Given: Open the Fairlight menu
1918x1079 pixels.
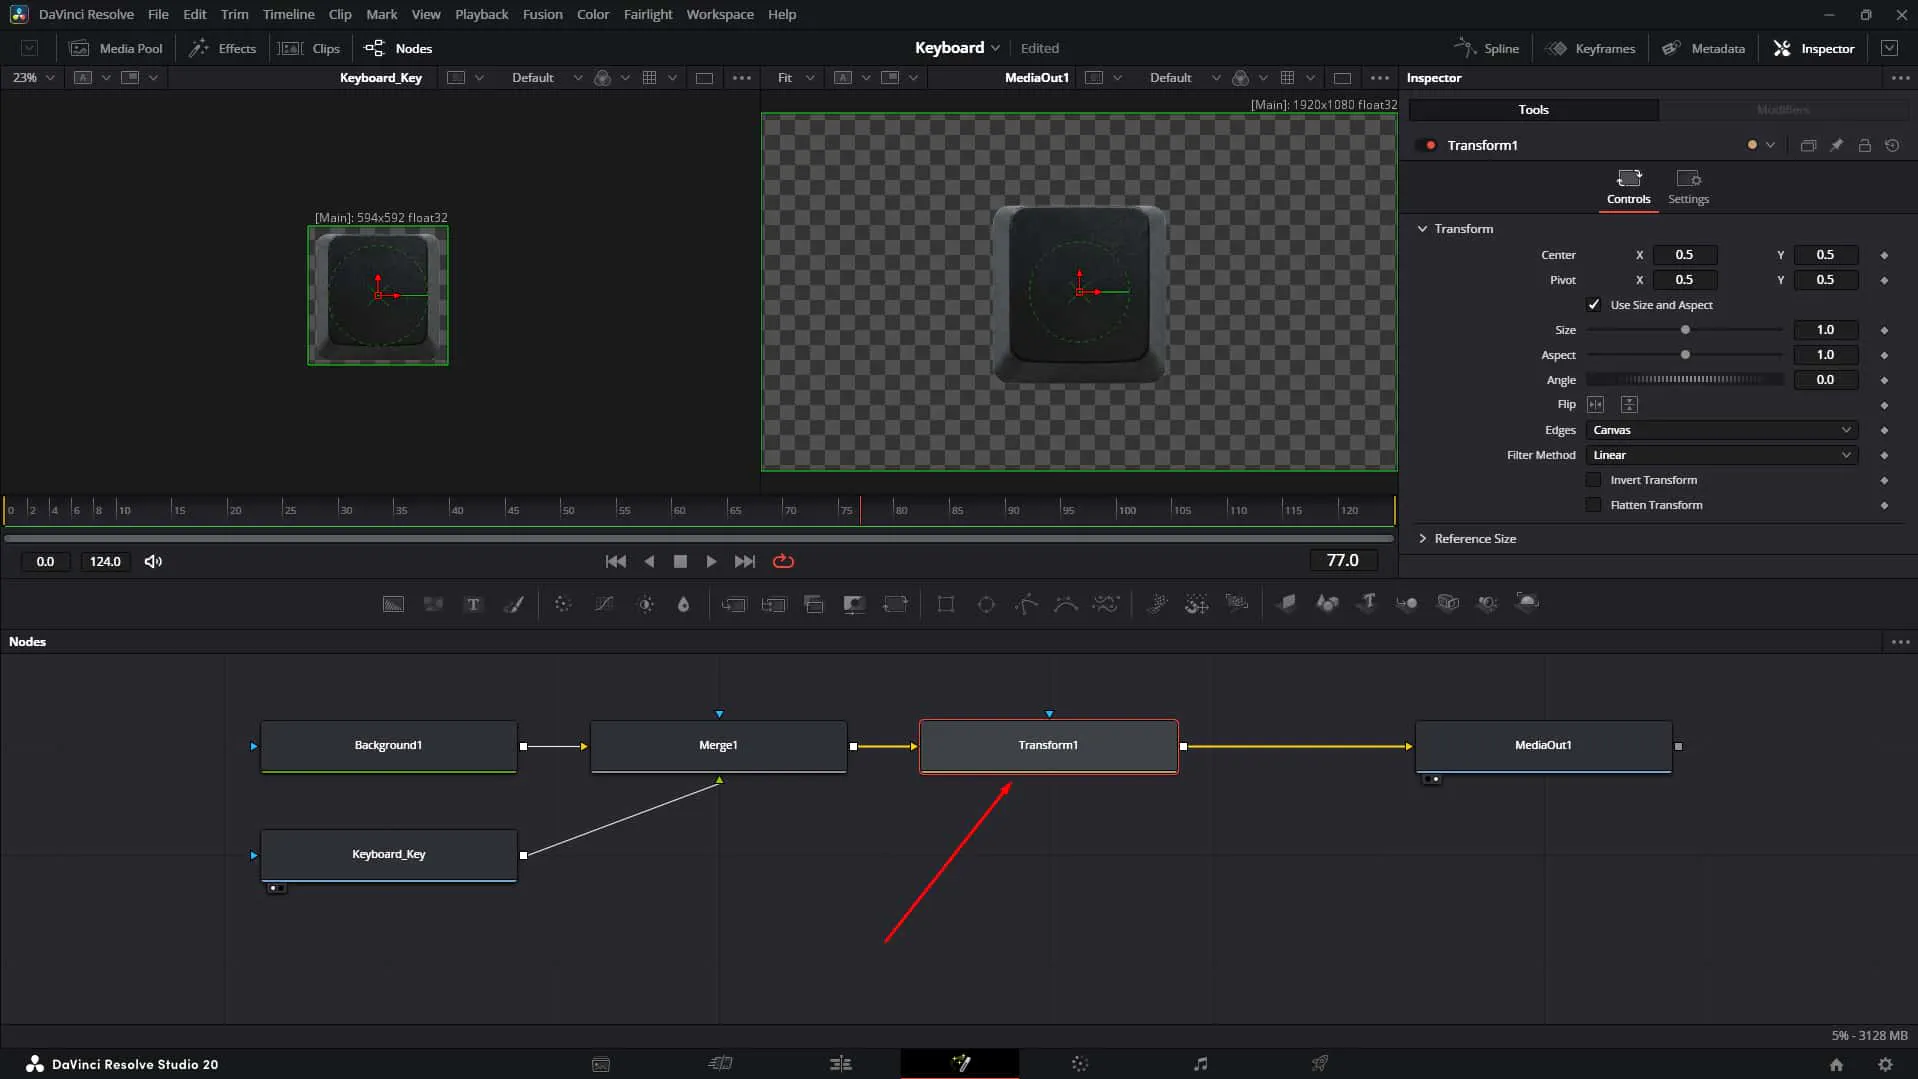Looking at the screenshot, I should pos(647,14).
